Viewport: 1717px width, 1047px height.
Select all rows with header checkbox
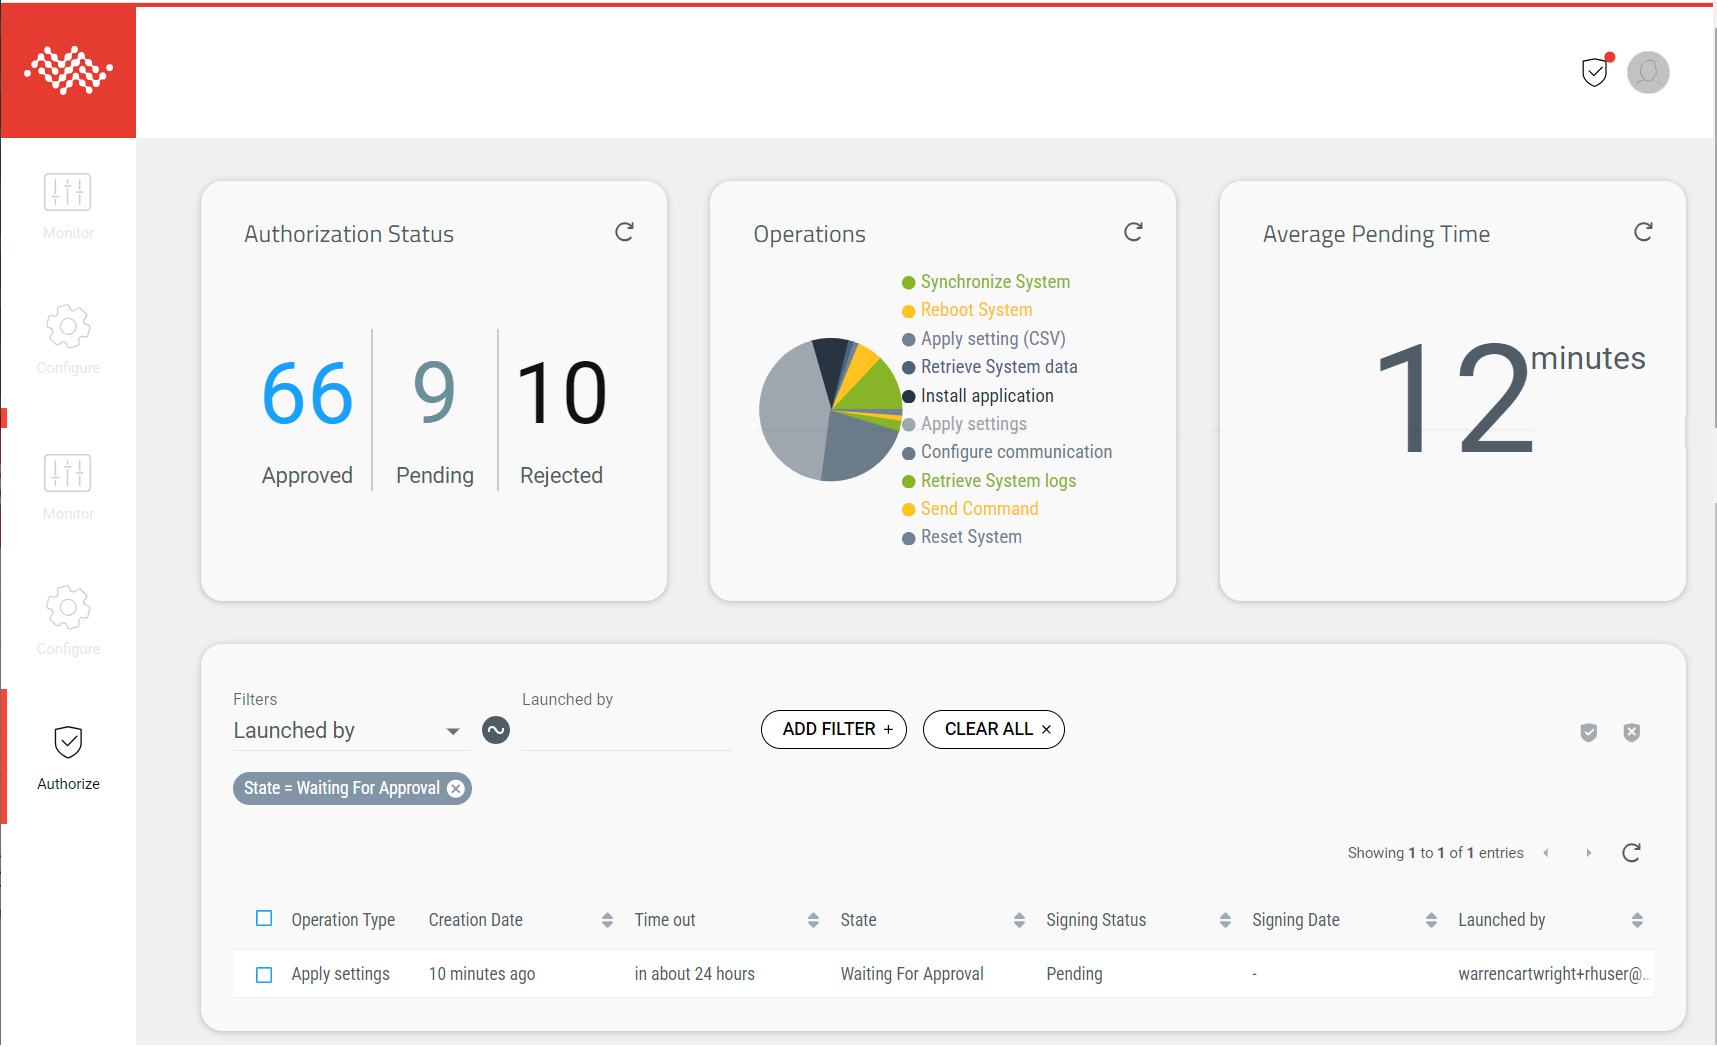[264, 919]
